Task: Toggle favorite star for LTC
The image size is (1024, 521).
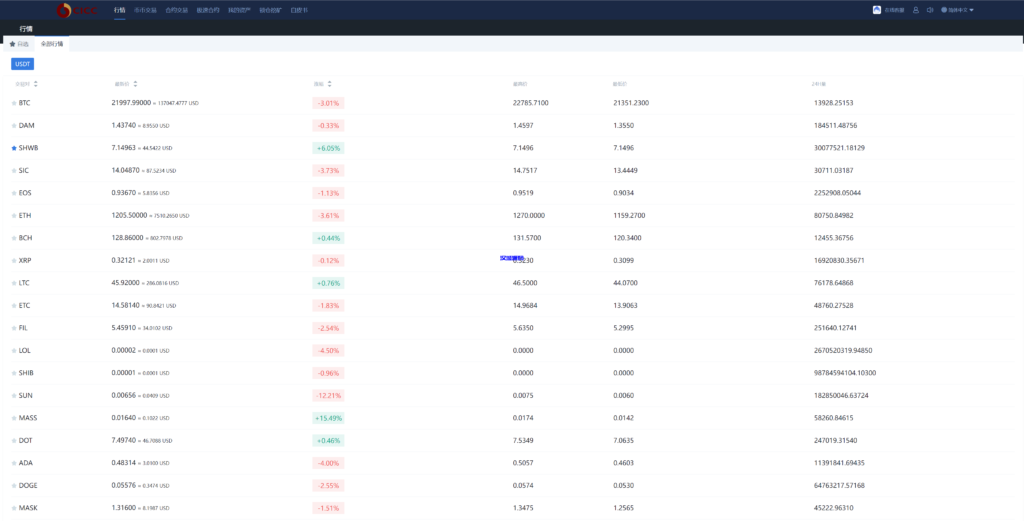Action: pyautogui.click(x=14, y=283)
